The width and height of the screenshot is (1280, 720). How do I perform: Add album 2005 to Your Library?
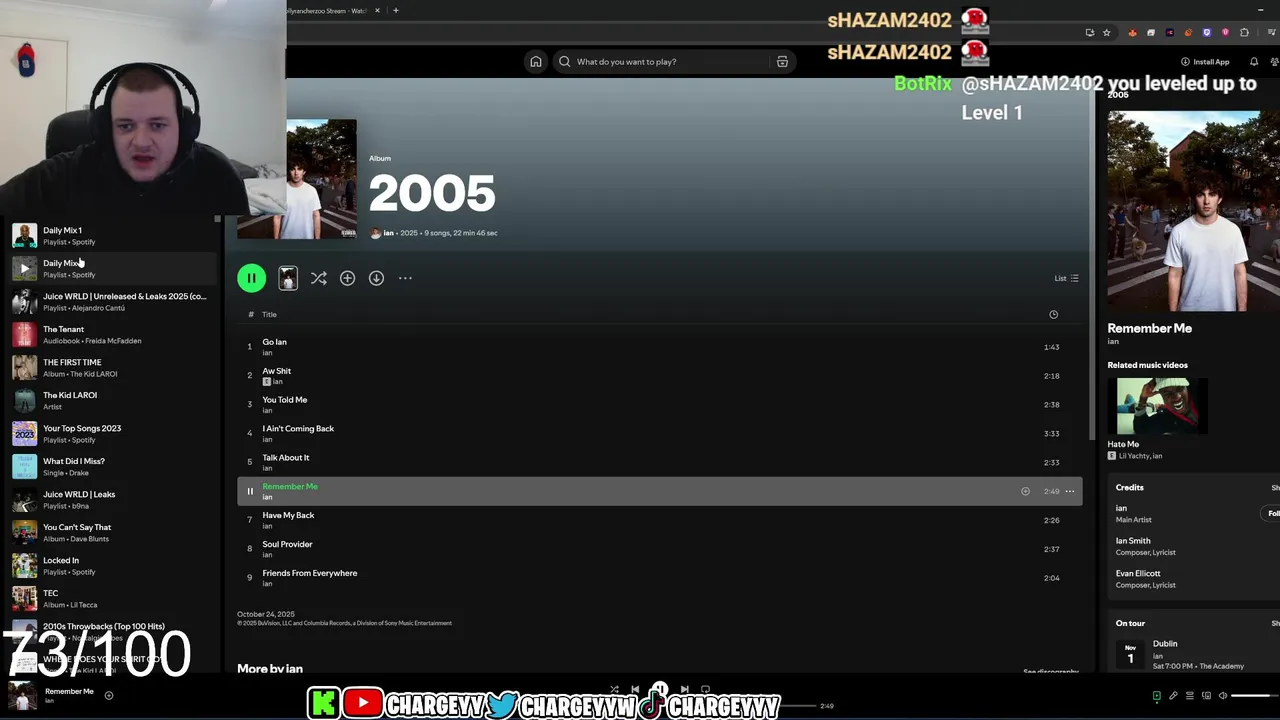[x=347, y=278]
